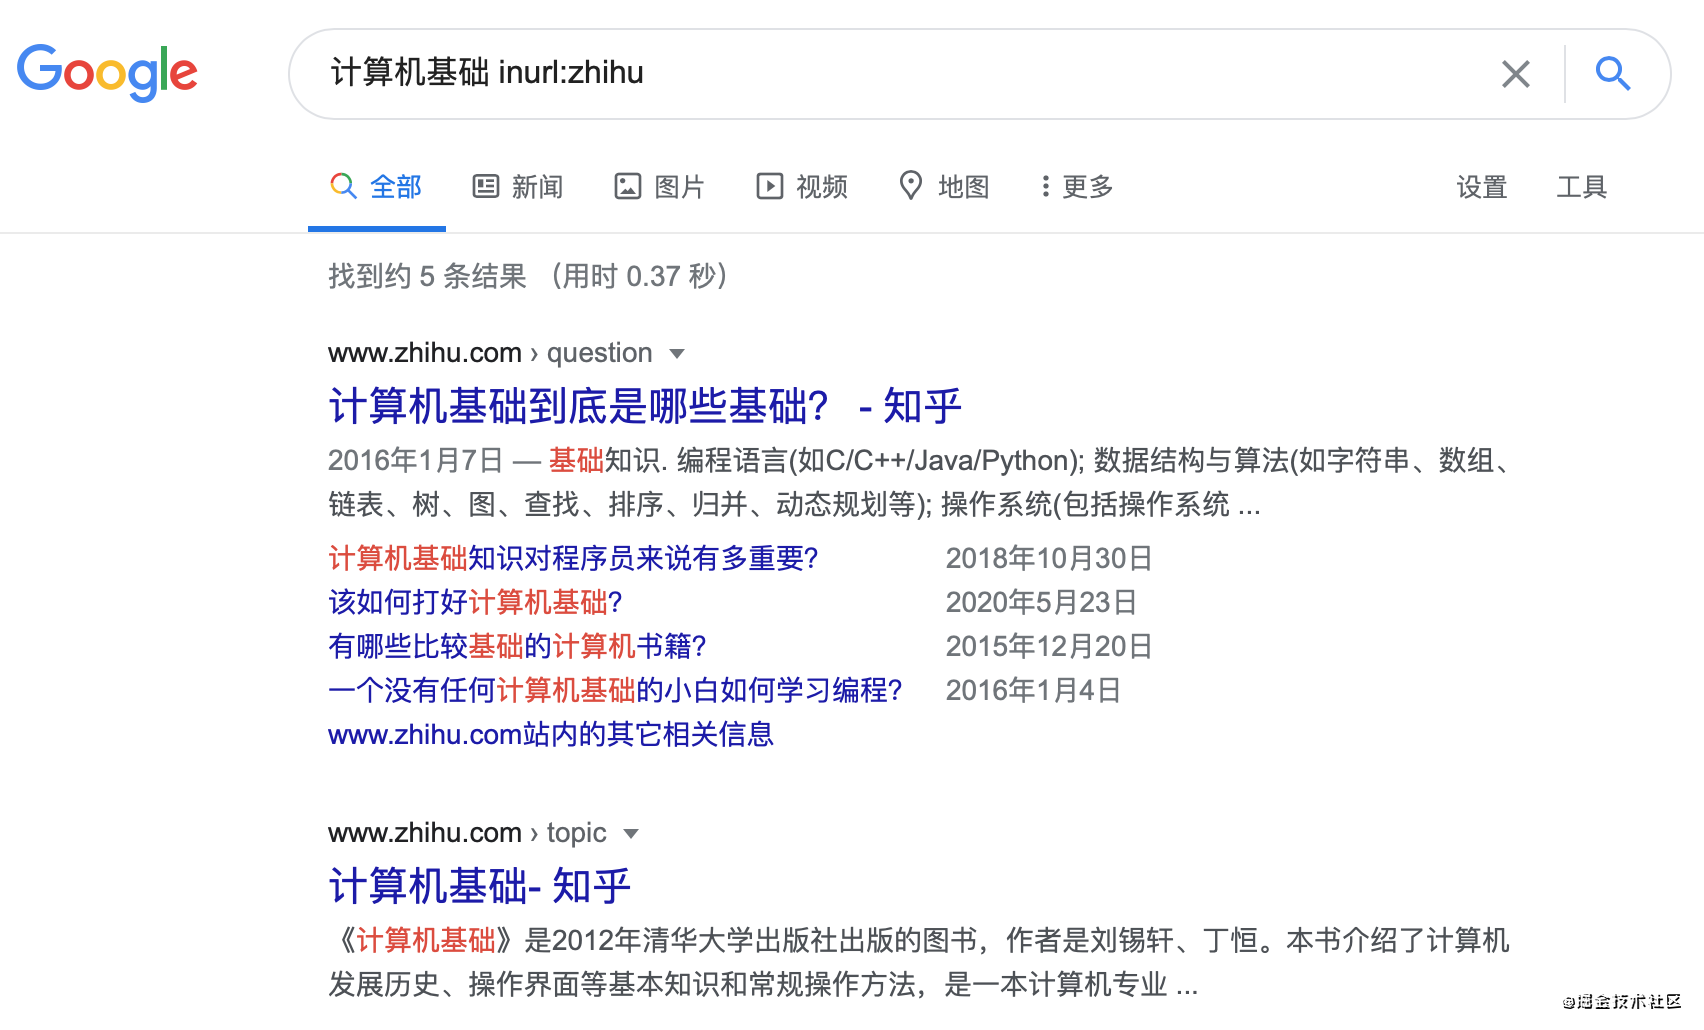
Task: Click the play icon beside 视频
Action: pos(770,186)
